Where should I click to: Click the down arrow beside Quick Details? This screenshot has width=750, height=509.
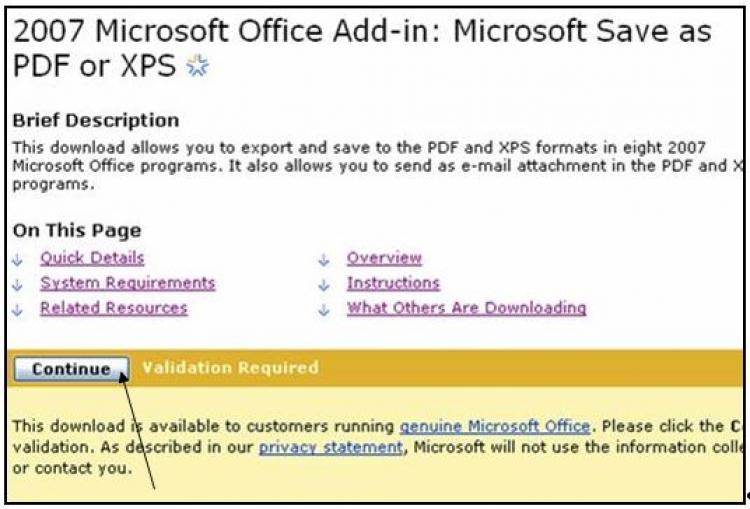(x=18, y=259)
